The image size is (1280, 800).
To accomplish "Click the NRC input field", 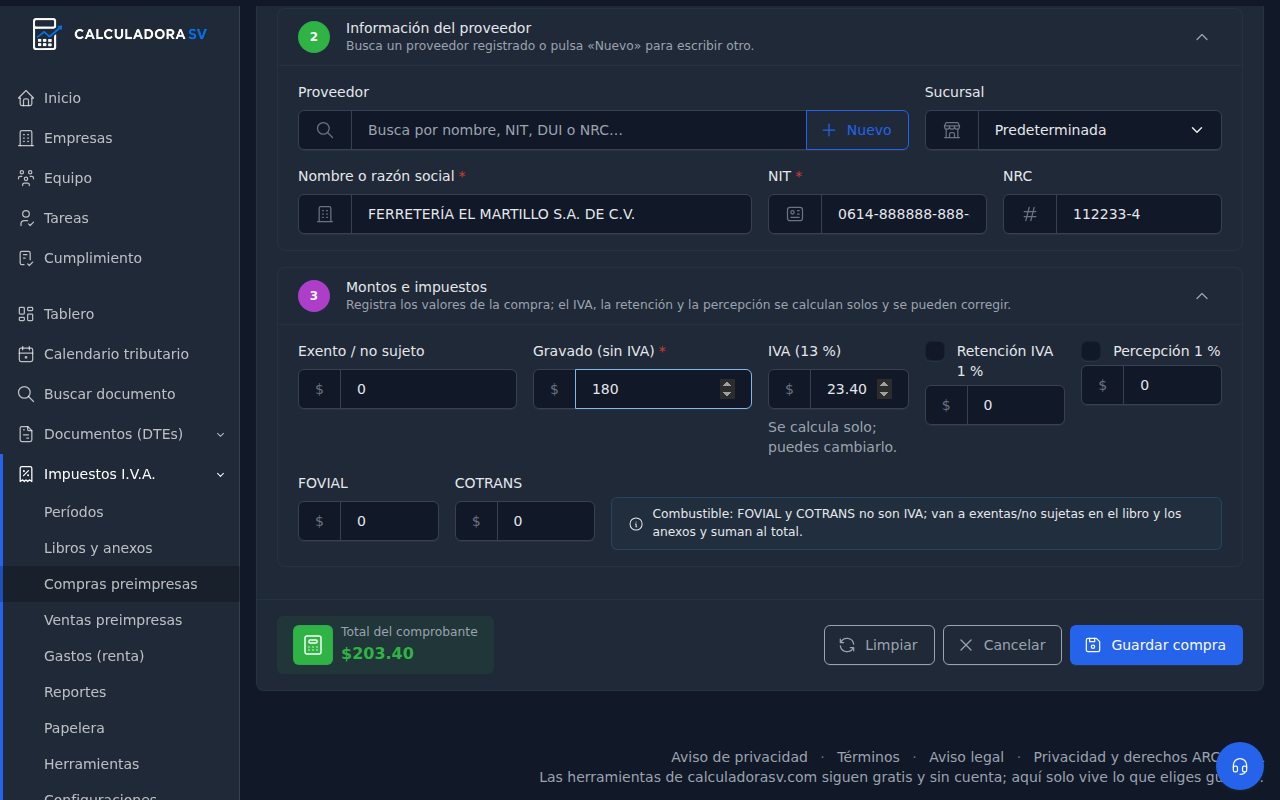I will click(1139, 214).
